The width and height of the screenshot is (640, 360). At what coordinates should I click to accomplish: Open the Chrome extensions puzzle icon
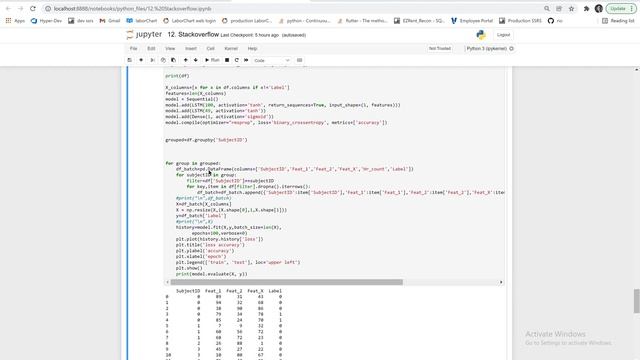coord(587,9)
